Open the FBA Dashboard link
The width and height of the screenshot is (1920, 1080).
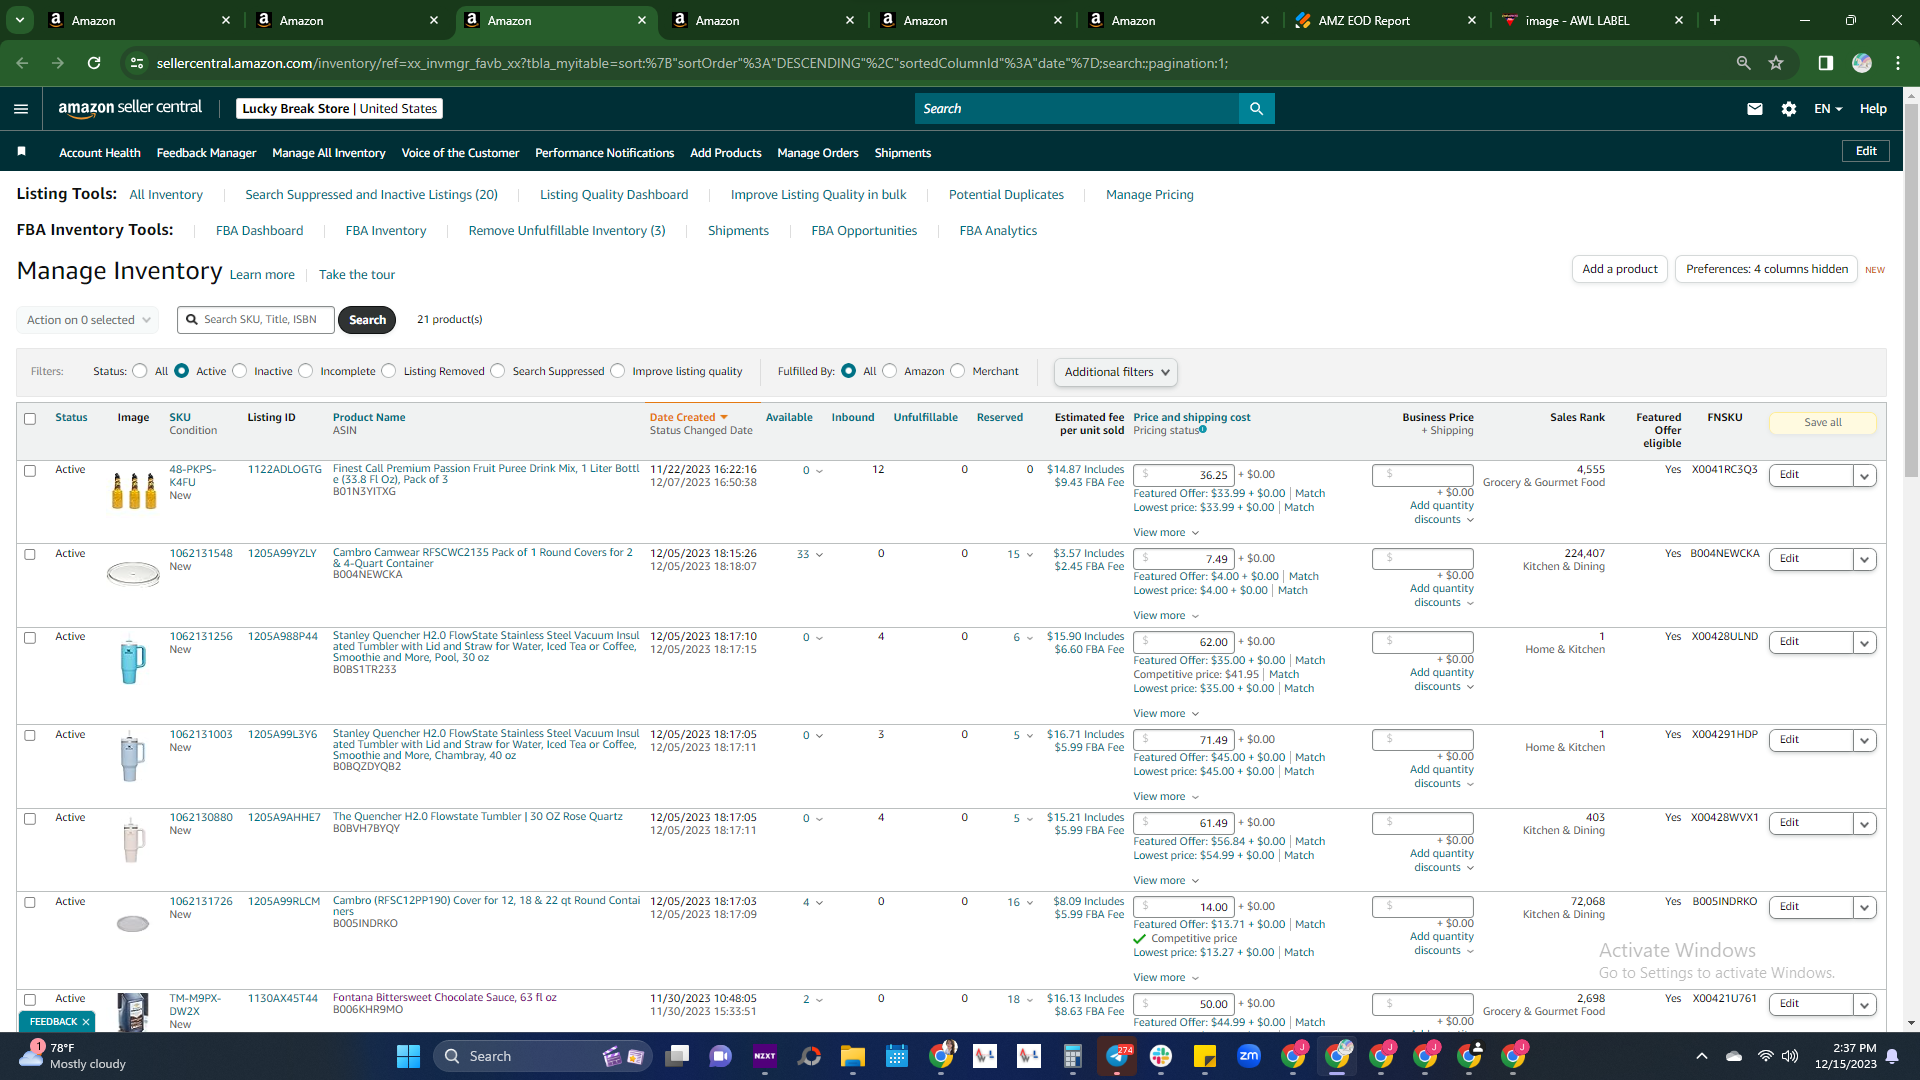pyautogui.click(x=259, y=231)
